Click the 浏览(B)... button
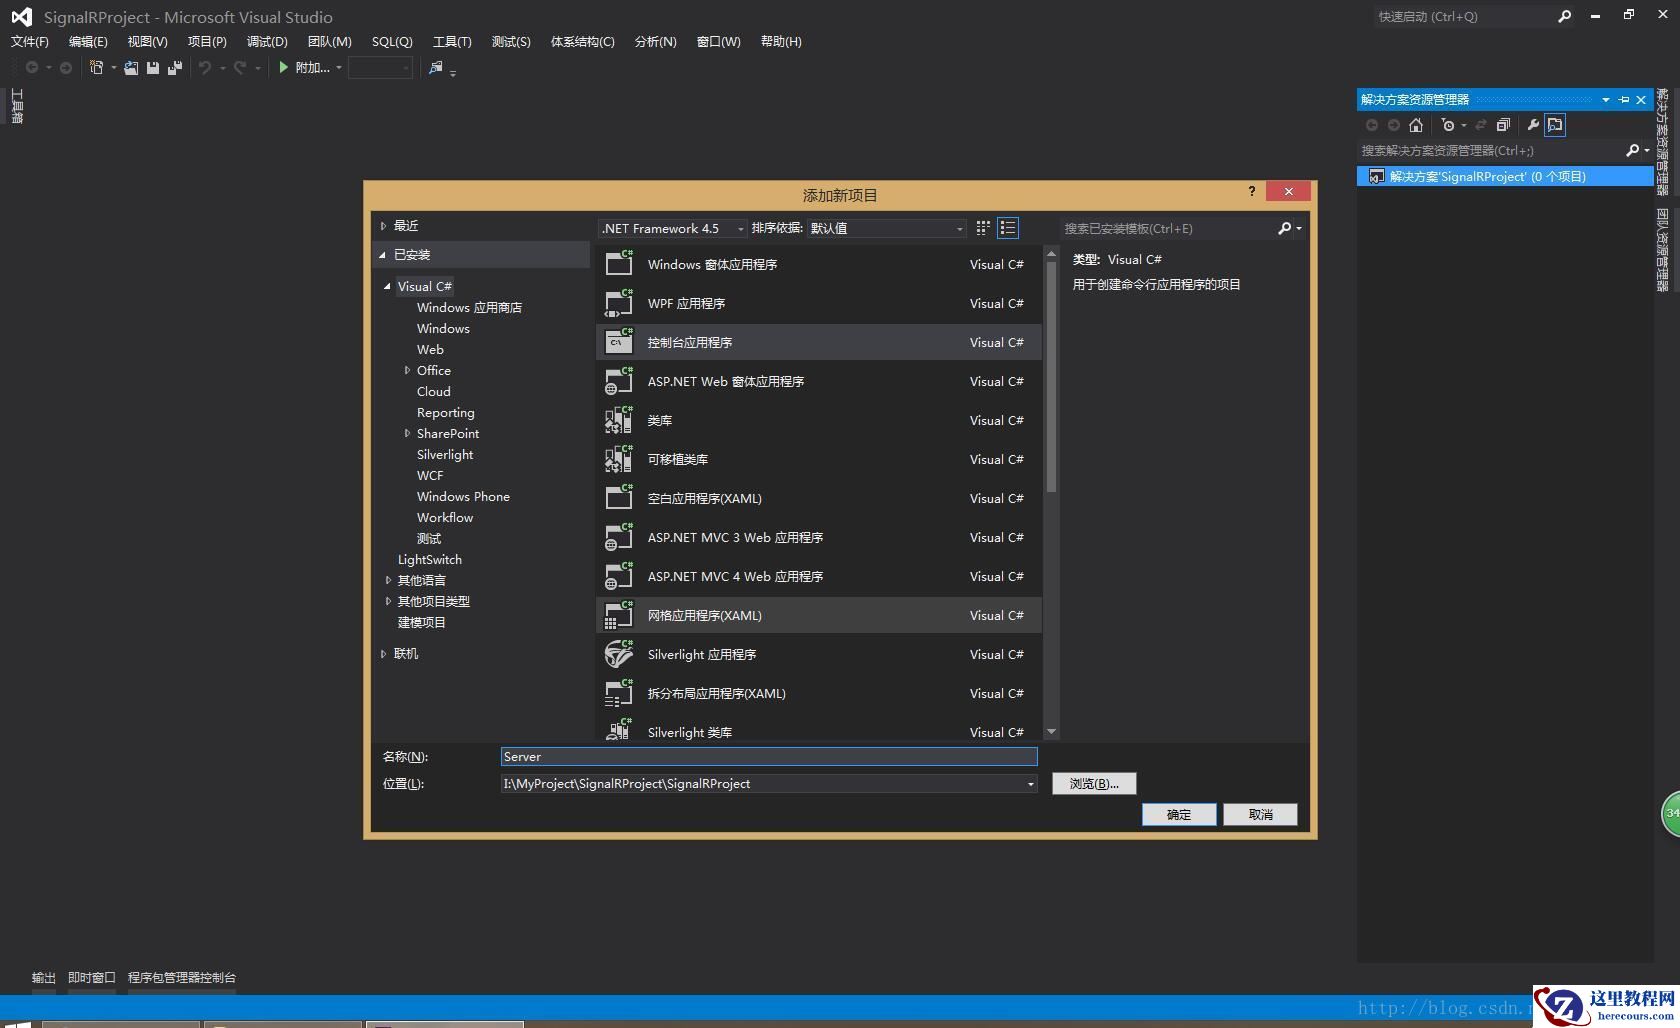1680x1028 pixels. coord(1093,784)
